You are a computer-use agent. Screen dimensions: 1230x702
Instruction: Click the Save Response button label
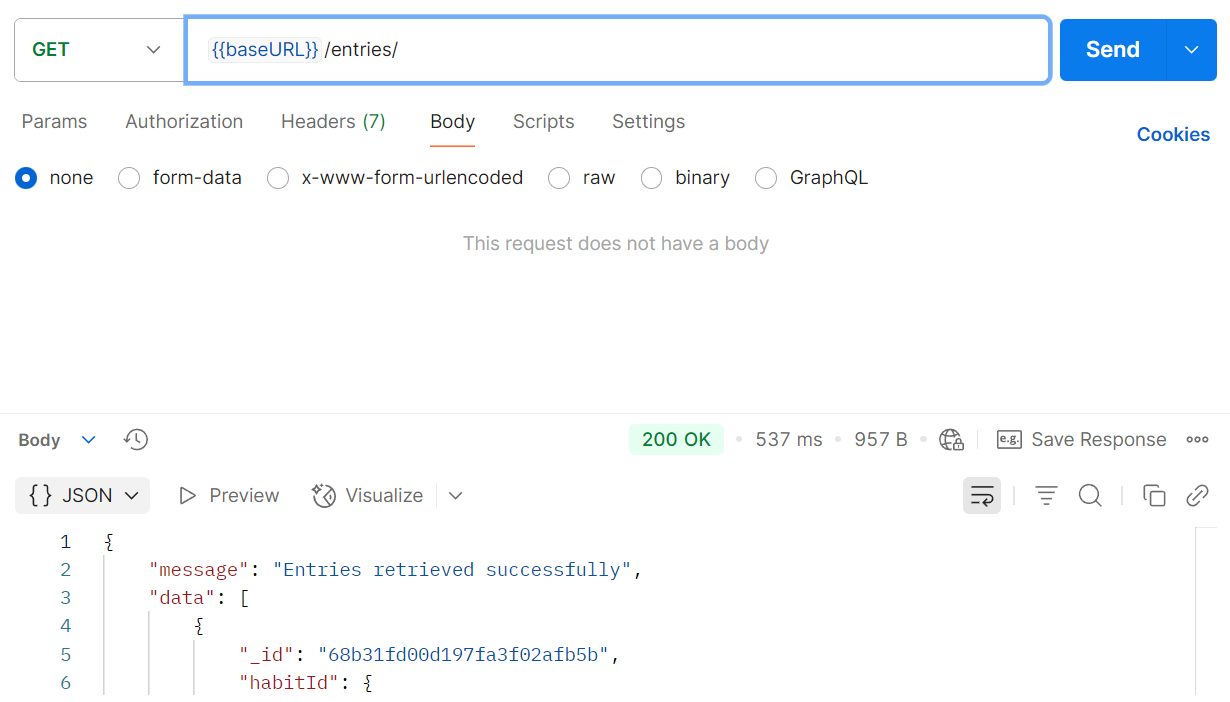click(1099, 439)
